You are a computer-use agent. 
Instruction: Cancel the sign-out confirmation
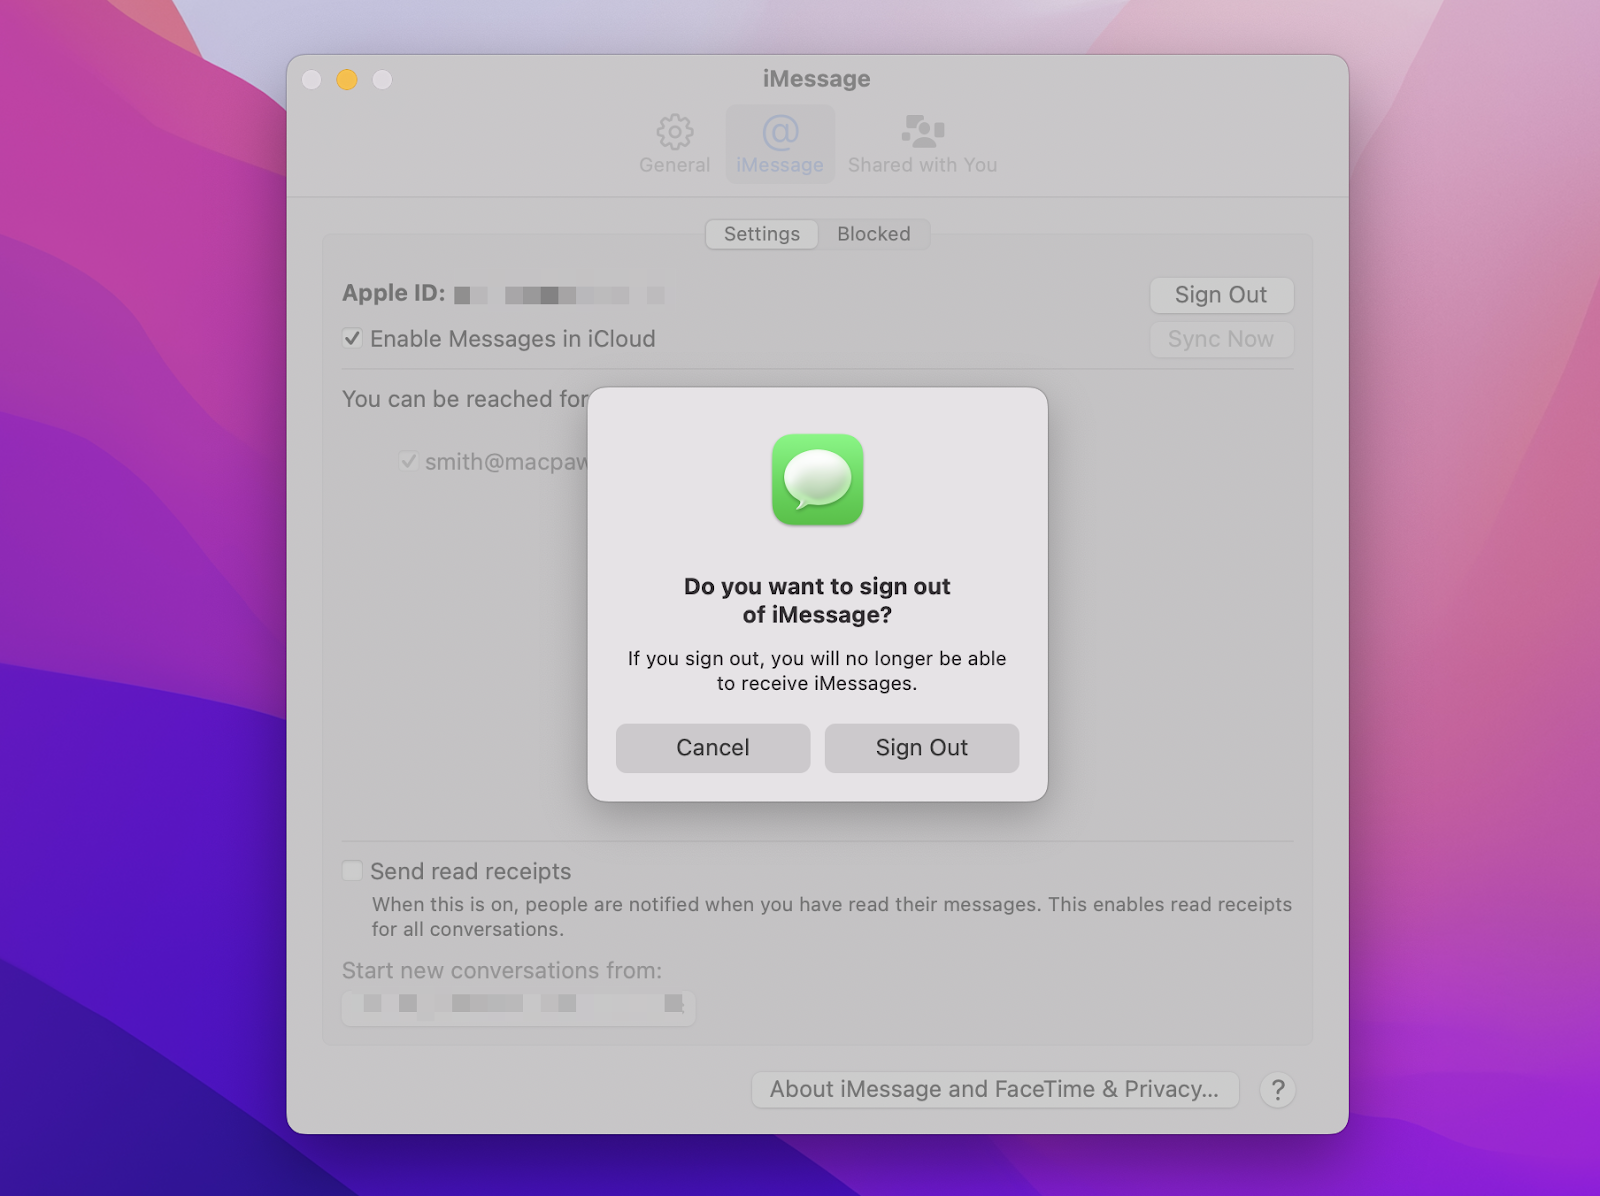click(x=712, y=747)
